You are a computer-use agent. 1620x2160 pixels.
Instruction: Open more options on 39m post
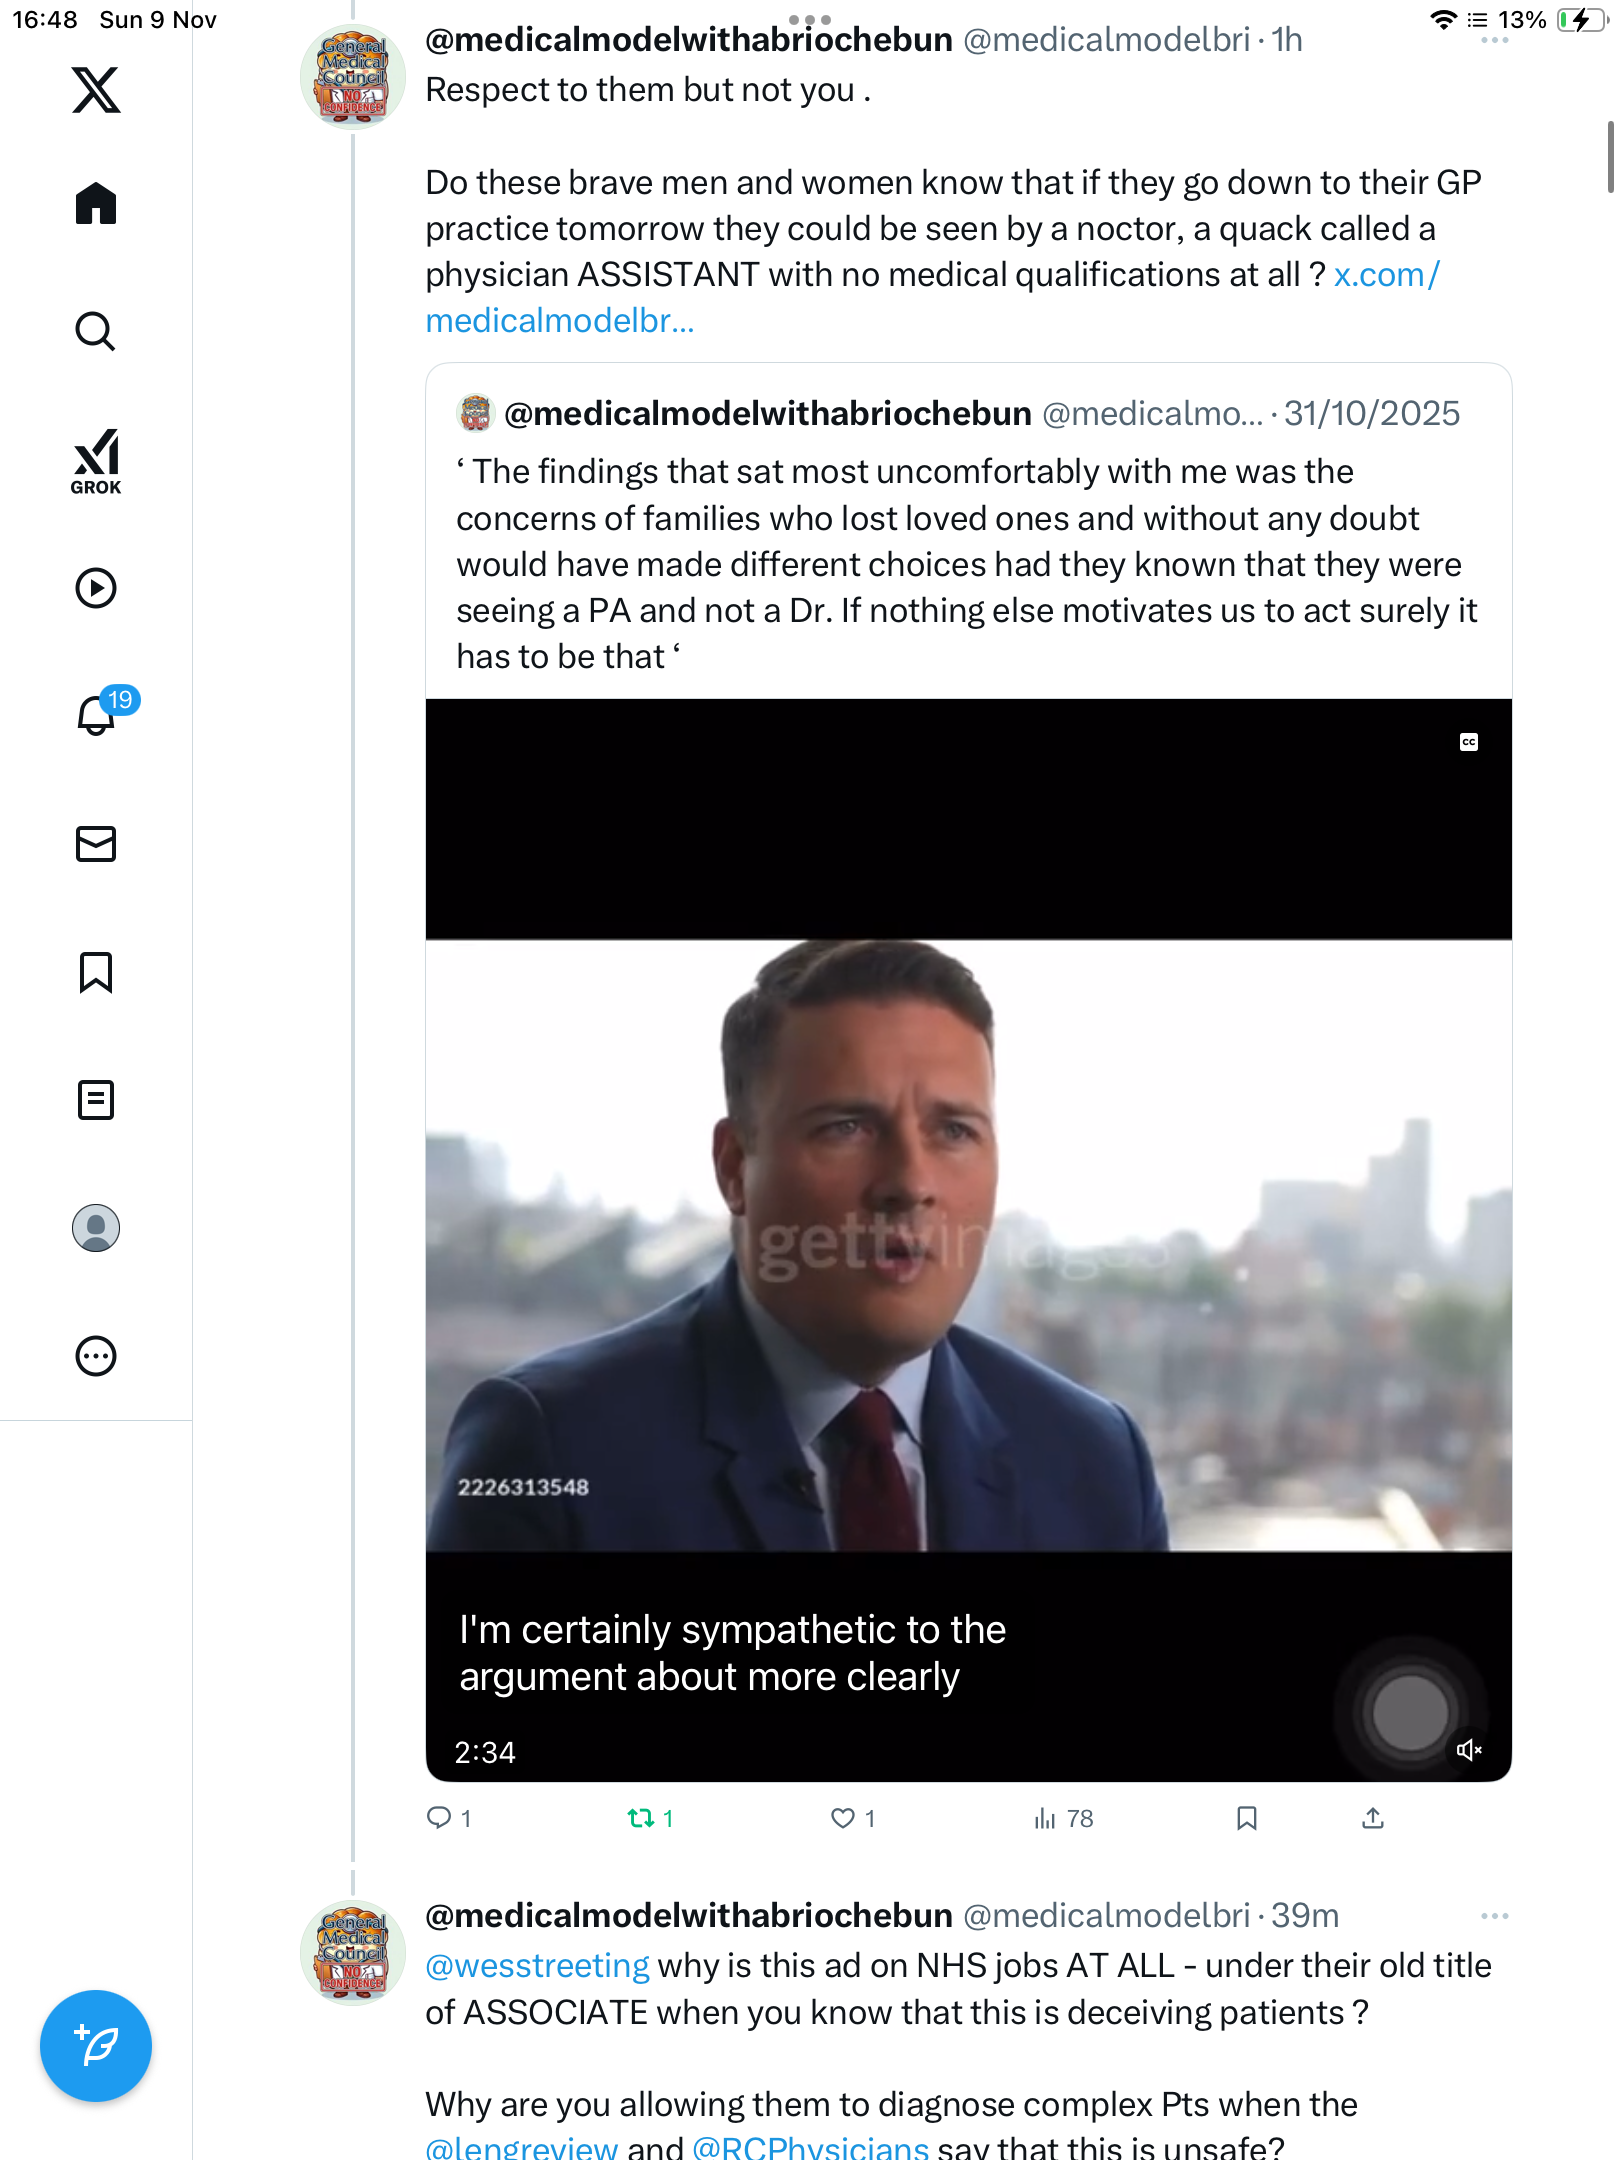click(x=1494, y=1916)
